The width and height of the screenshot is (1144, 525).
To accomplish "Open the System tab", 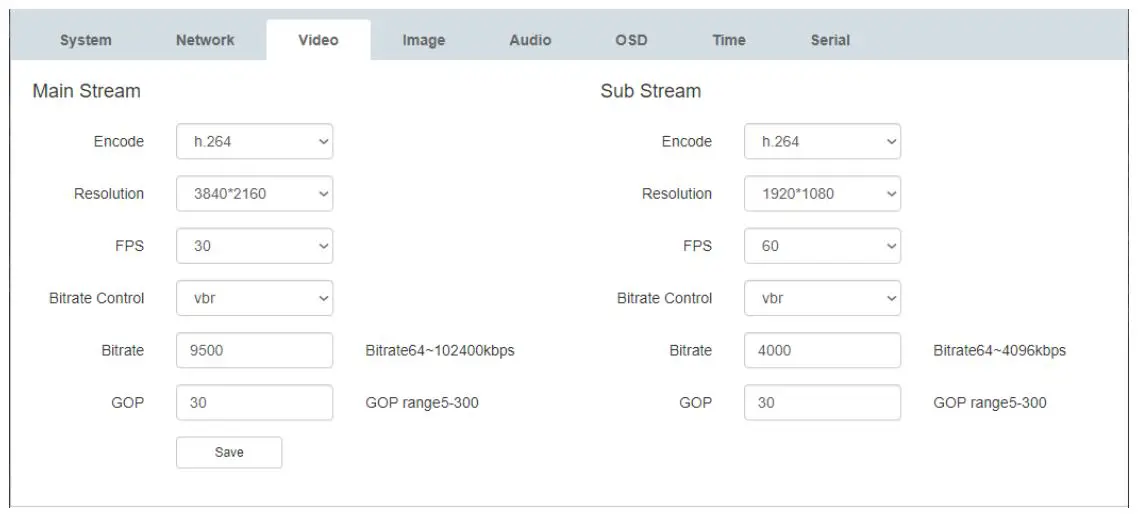I will pyautogui.click(x=86, y=41).
